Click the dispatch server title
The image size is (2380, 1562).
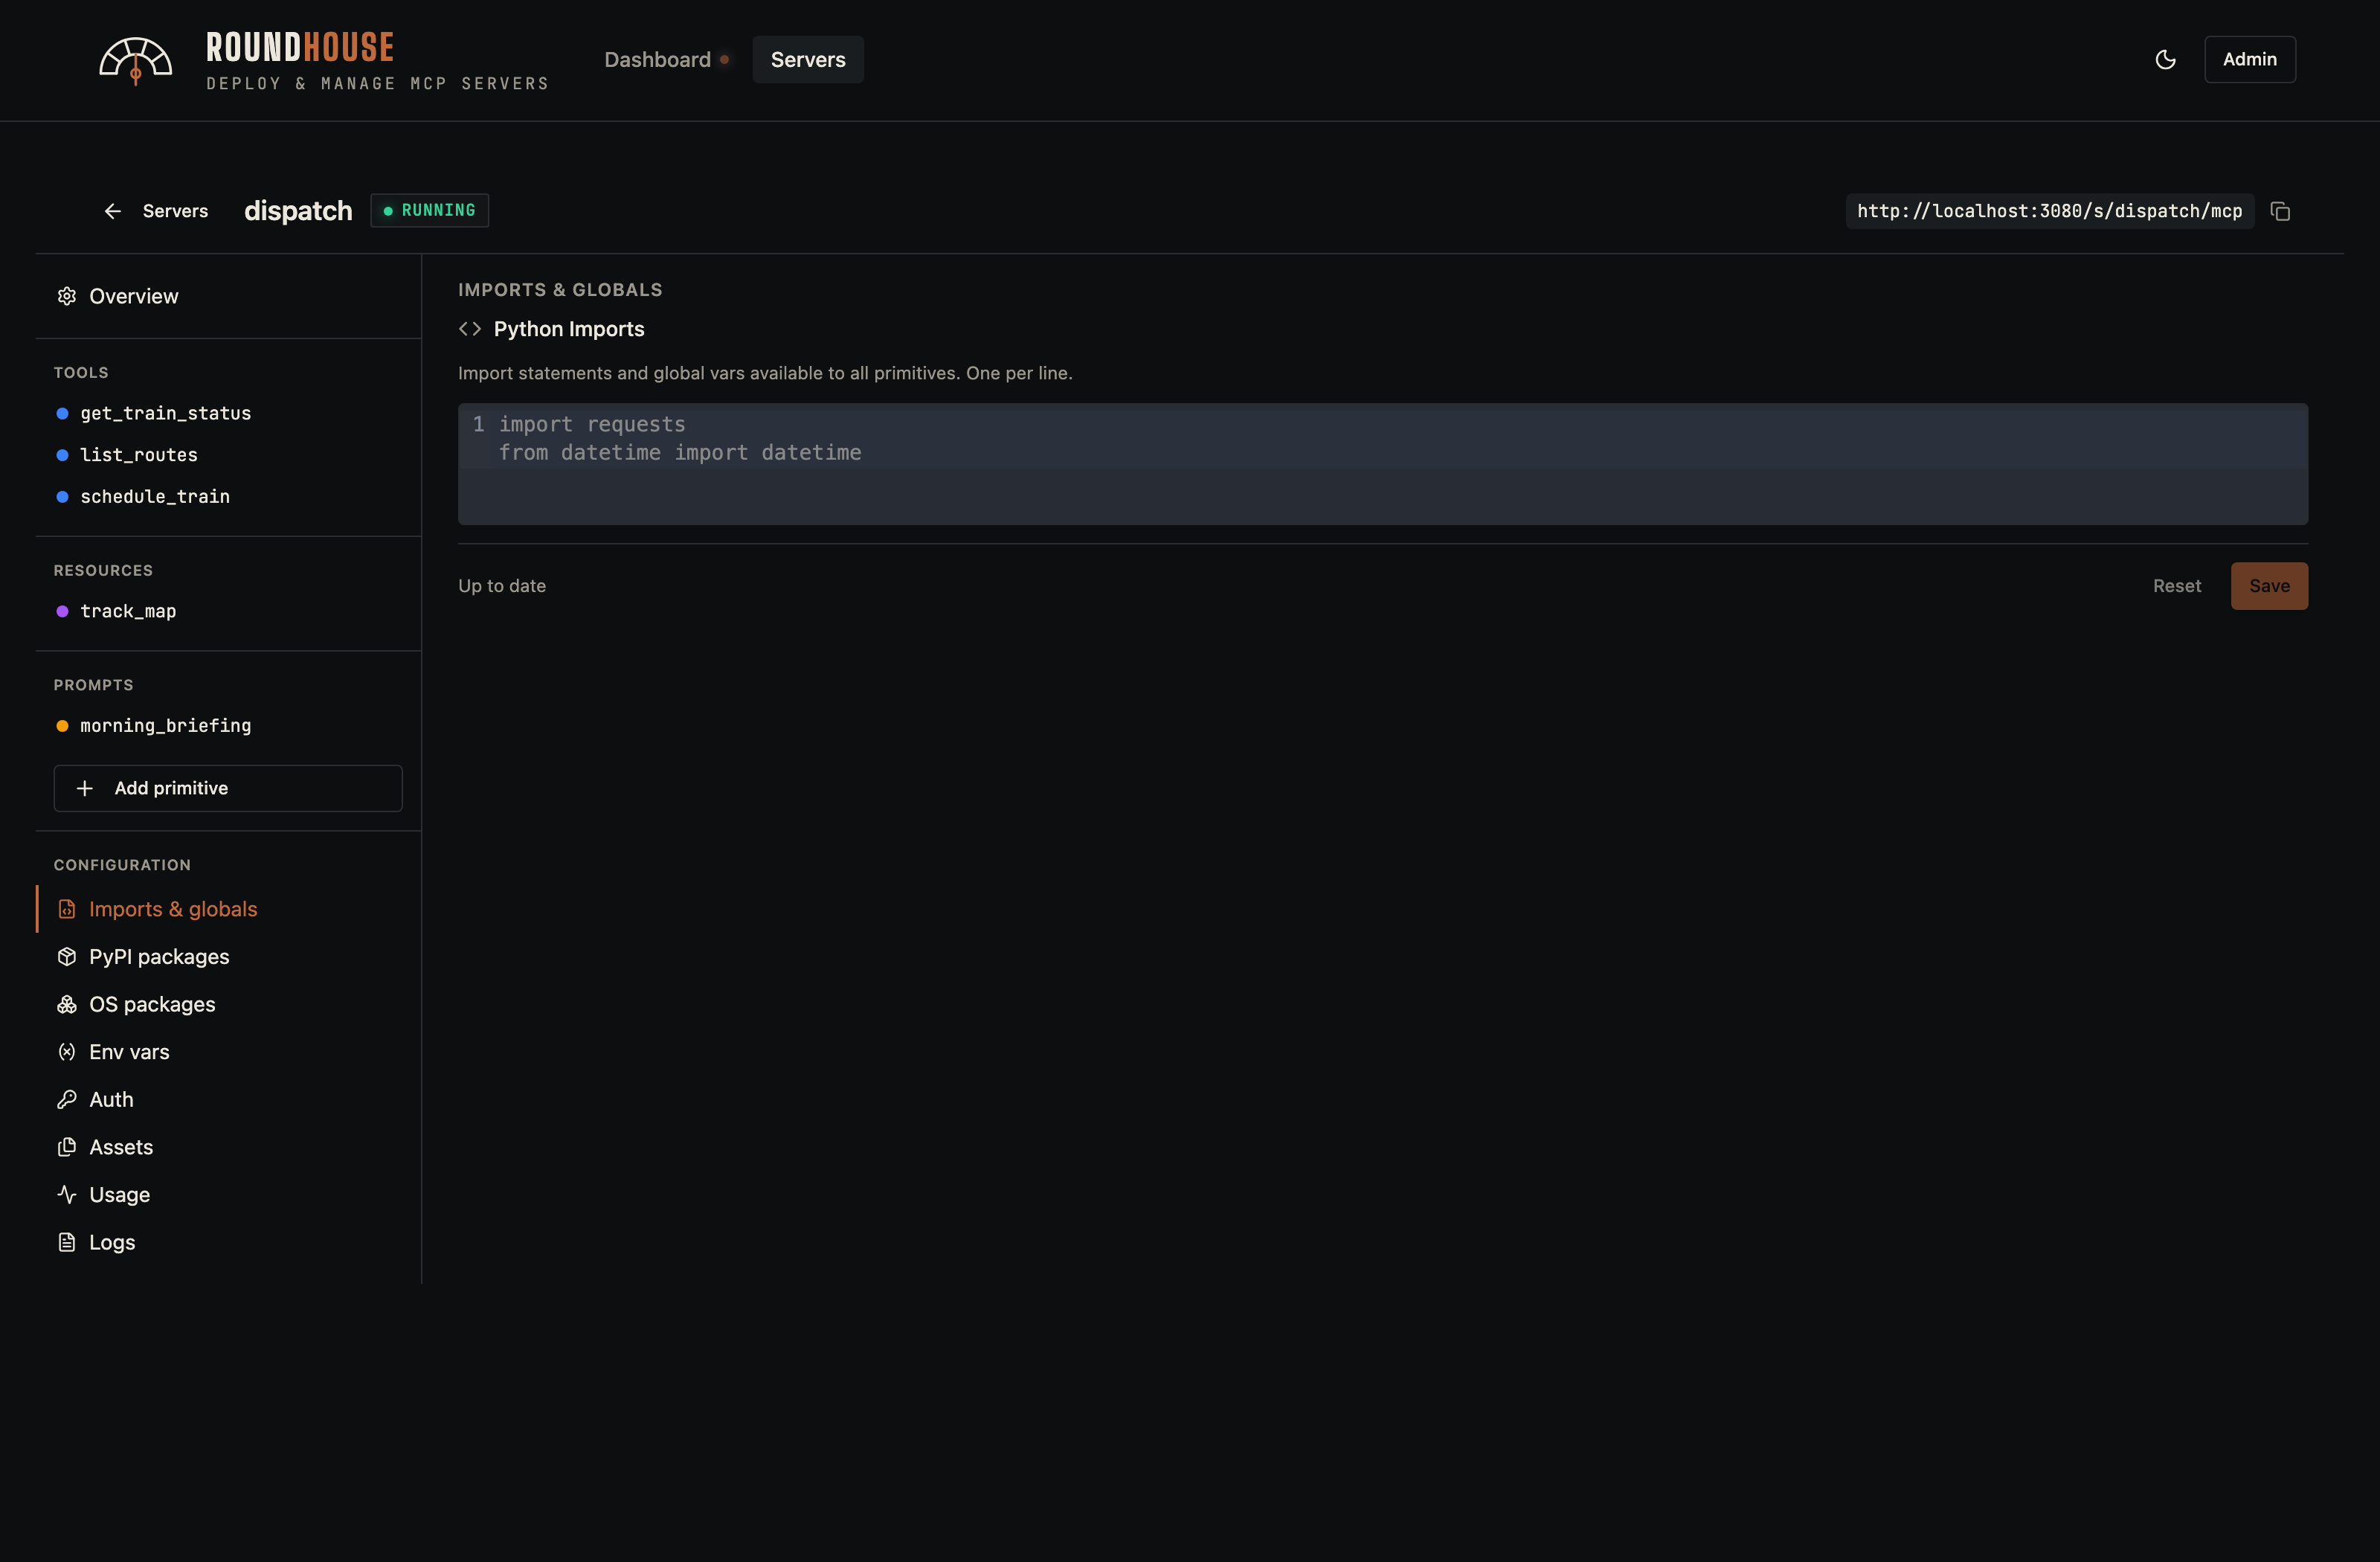tap(298, 211)
